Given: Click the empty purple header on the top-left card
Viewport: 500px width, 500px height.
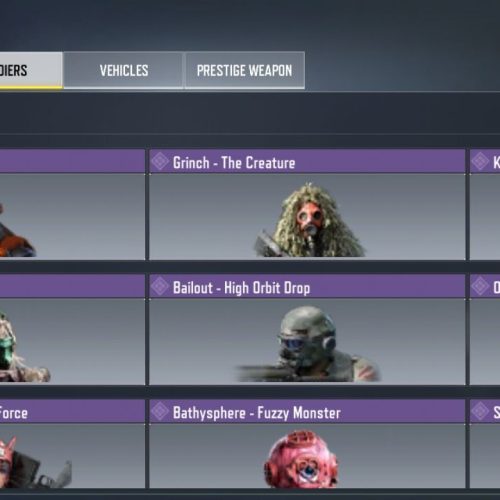Looking at the screenshot, I should [x=72, y=162].
